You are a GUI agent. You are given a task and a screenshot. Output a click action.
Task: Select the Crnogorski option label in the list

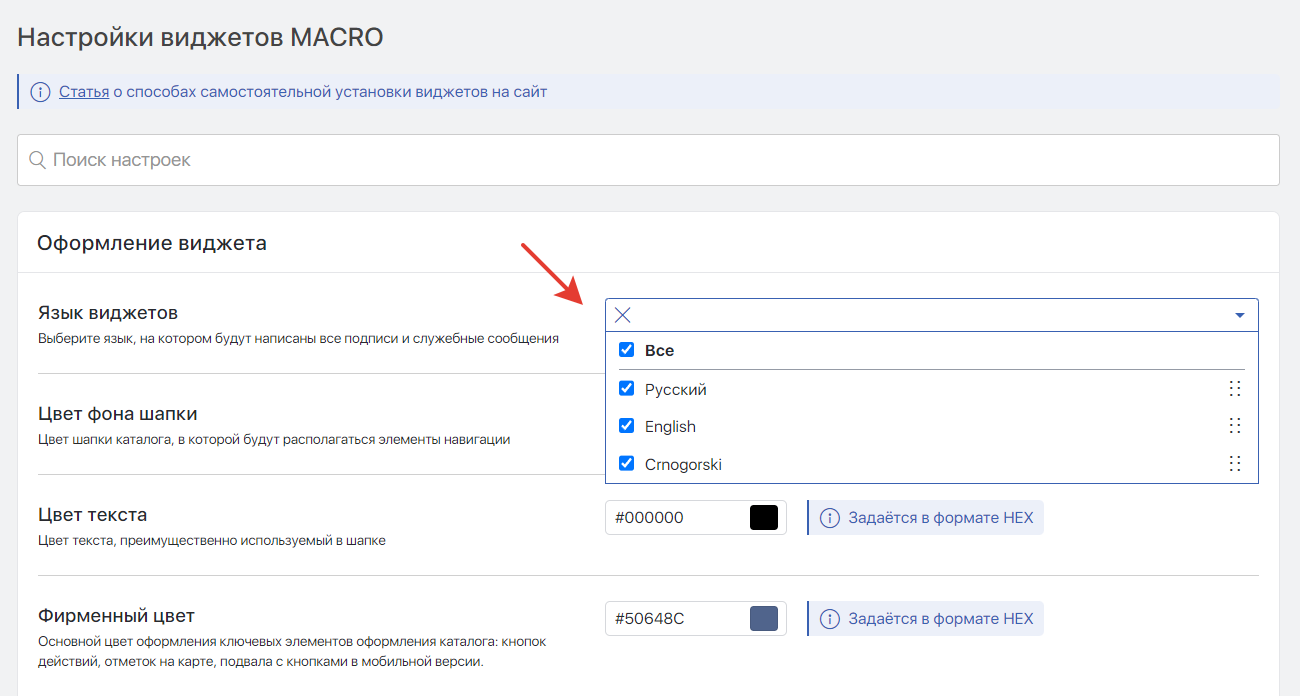click(683, 464)
